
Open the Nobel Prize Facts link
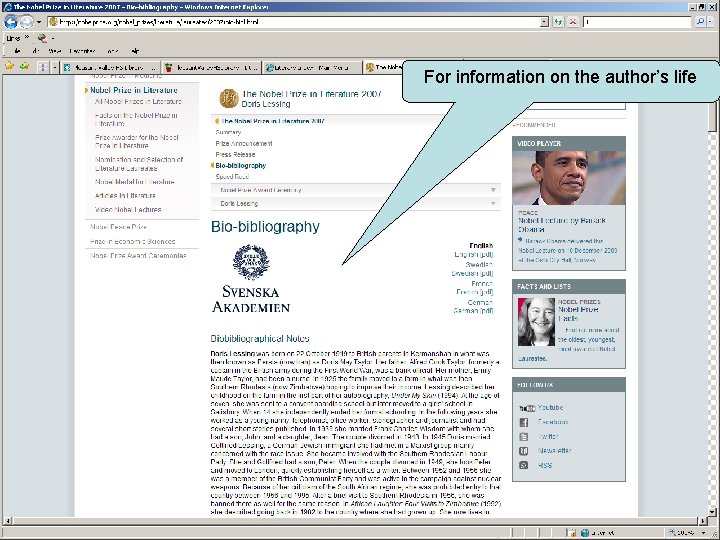coord(578,314)
